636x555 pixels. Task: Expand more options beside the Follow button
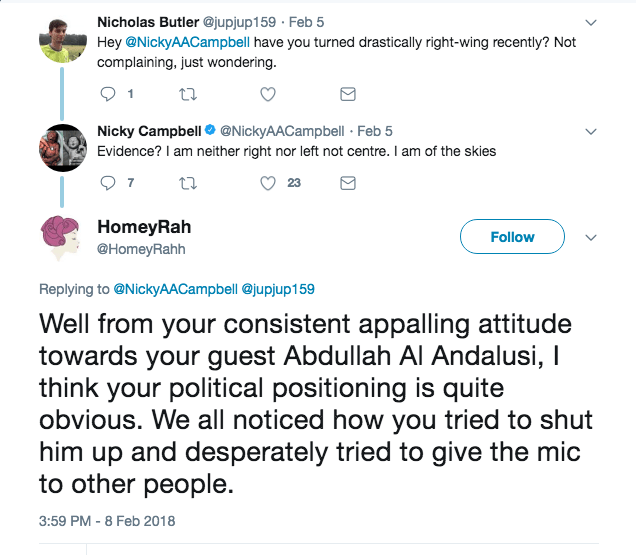(x=590, y=238)
